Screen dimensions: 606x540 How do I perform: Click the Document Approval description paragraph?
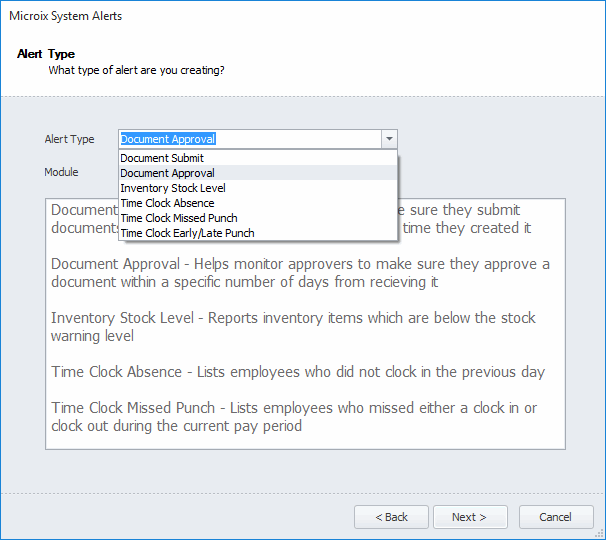tap(300, 273)
